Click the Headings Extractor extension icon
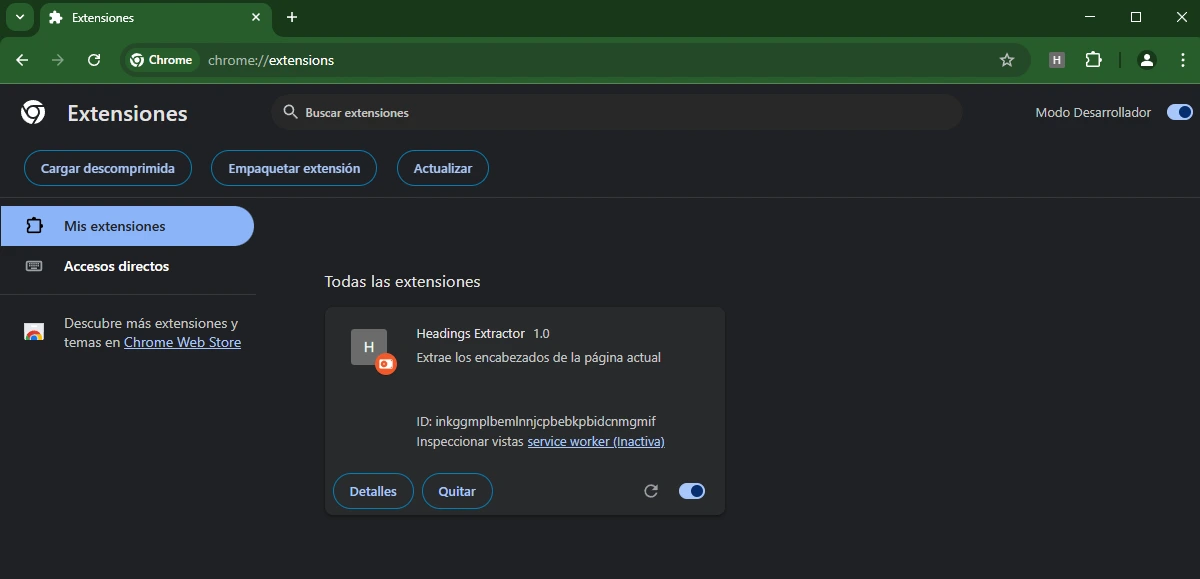 pyautogui.click(x=369, y=348)
